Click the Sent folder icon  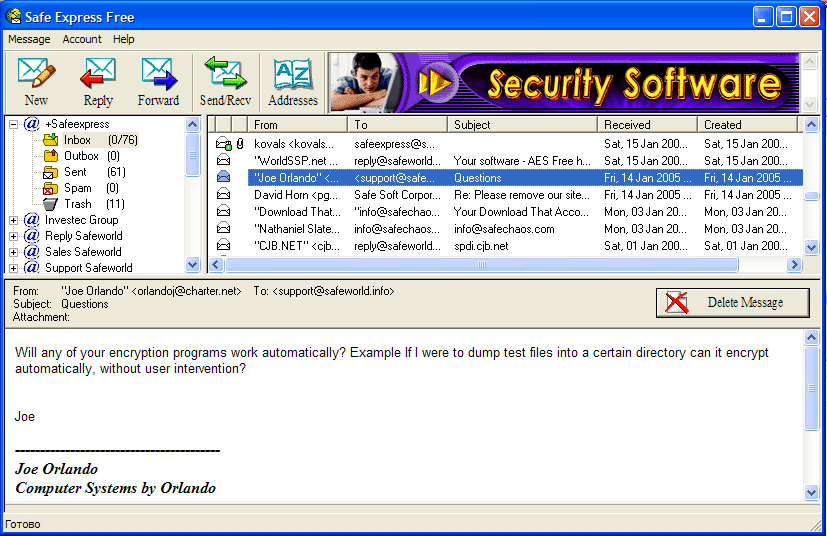[51, 172]
